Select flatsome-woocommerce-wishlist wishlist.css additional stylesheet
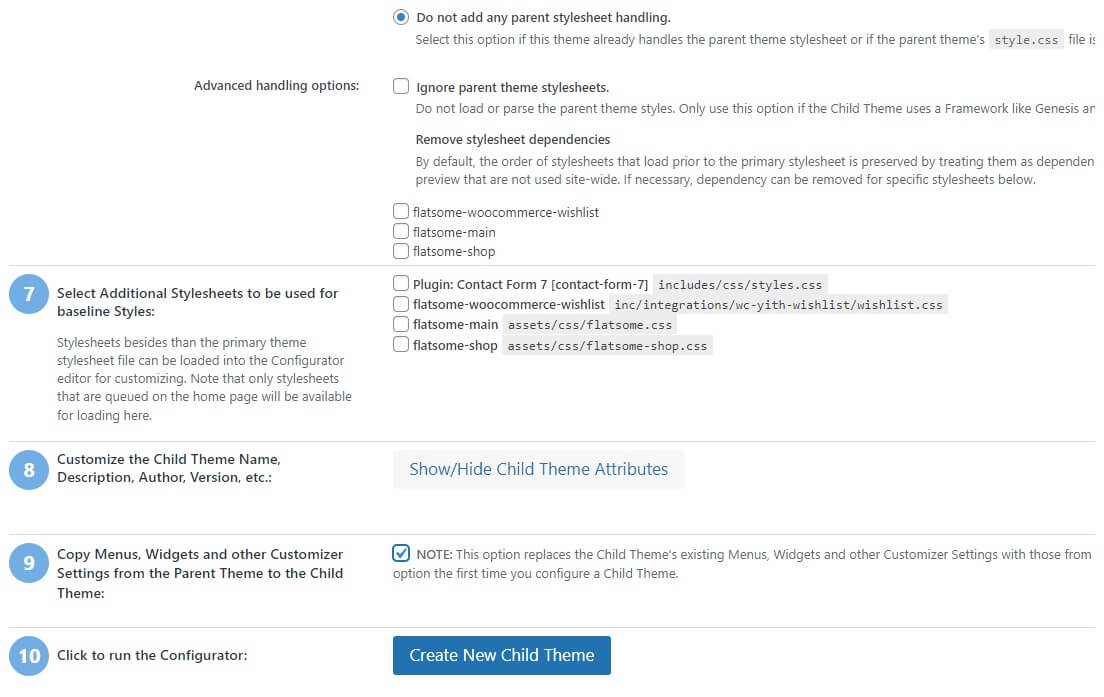The image size is (1104, 697). [399, 304]
